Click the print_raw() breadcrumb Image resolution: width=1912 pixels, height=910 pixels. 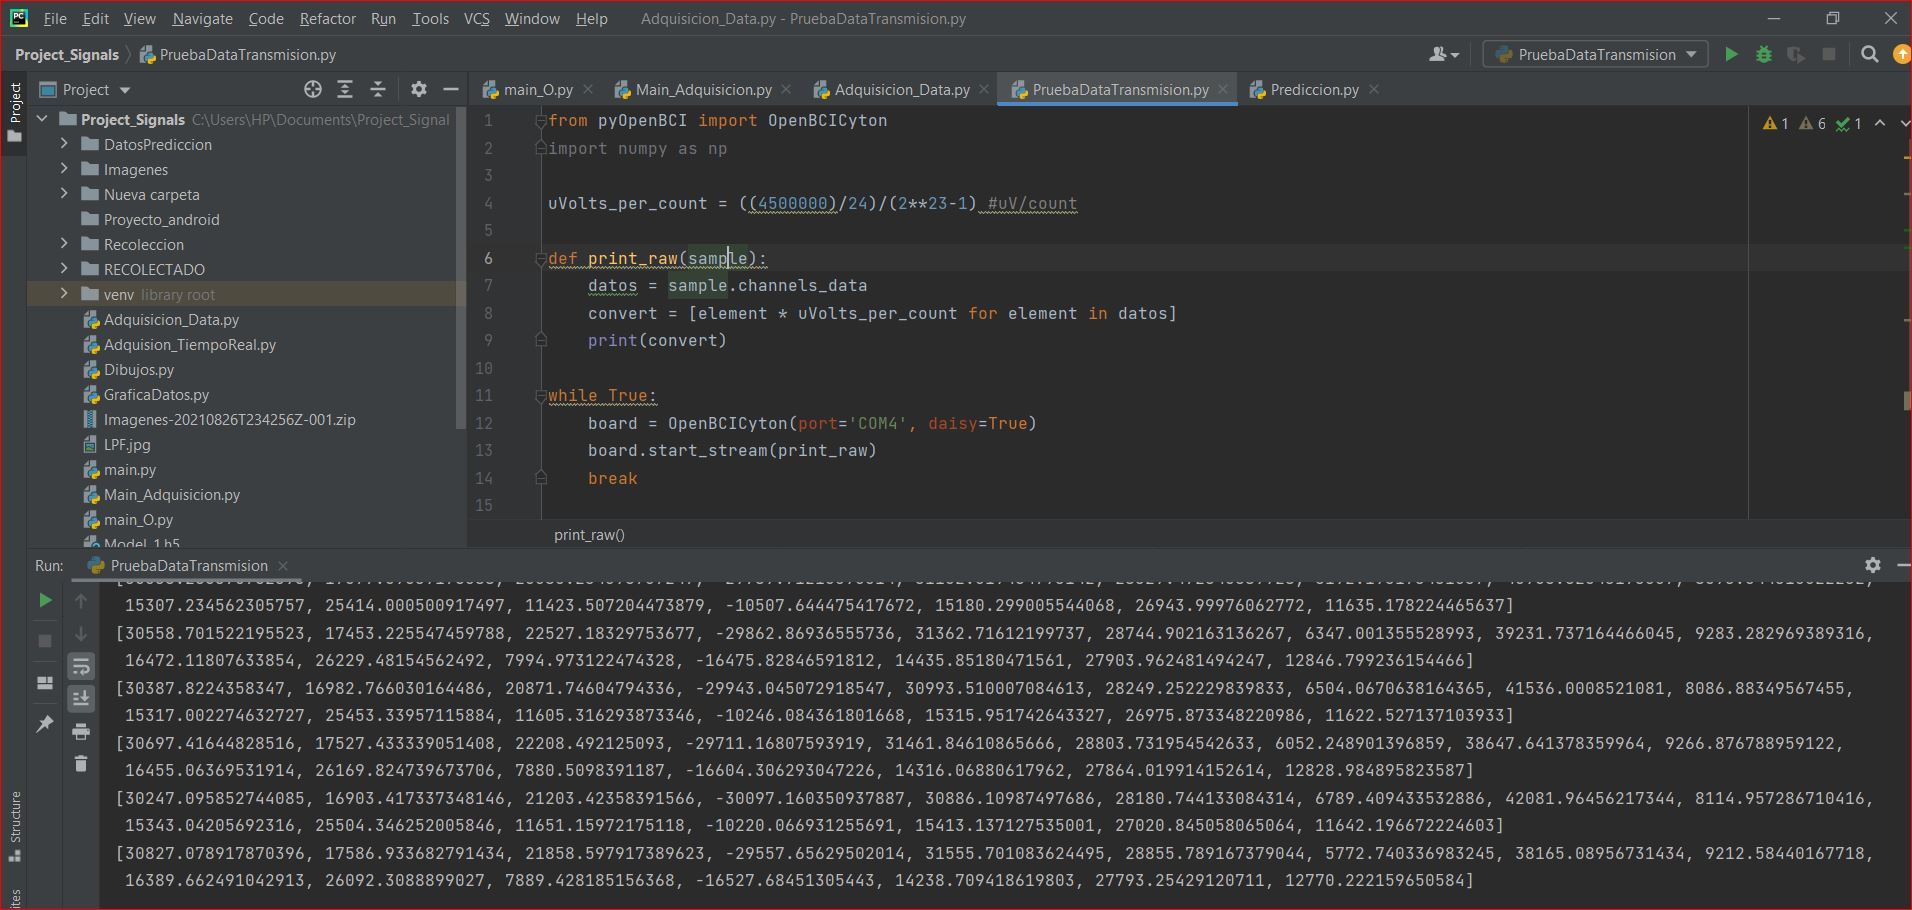pos(589,535)
